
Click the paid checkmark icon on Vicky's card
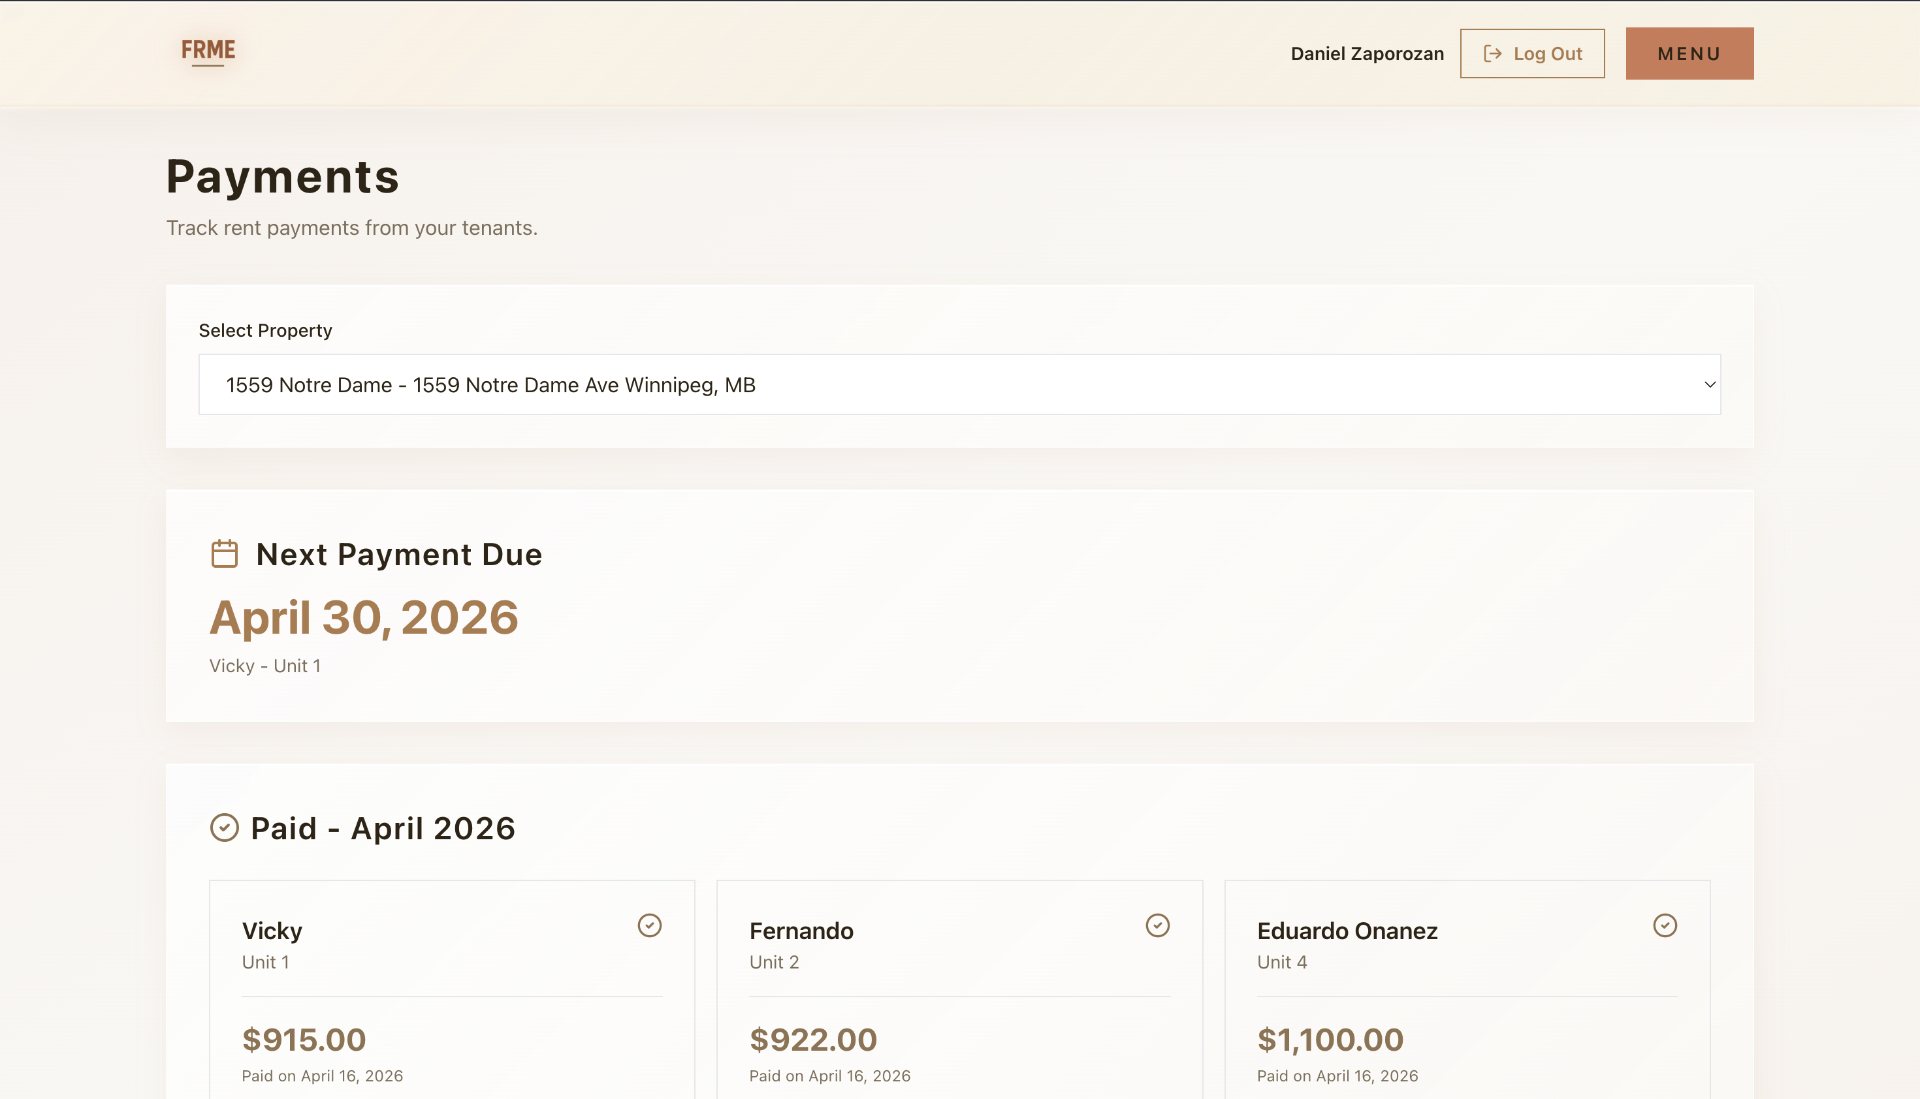650,925
